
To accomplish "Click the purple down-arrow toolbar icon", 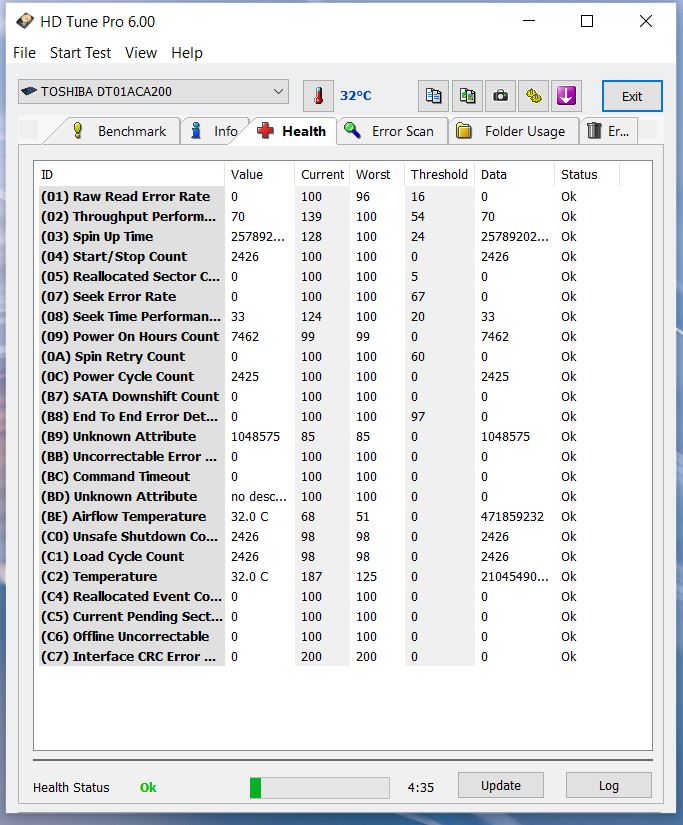I will click(x=567, y=96).
